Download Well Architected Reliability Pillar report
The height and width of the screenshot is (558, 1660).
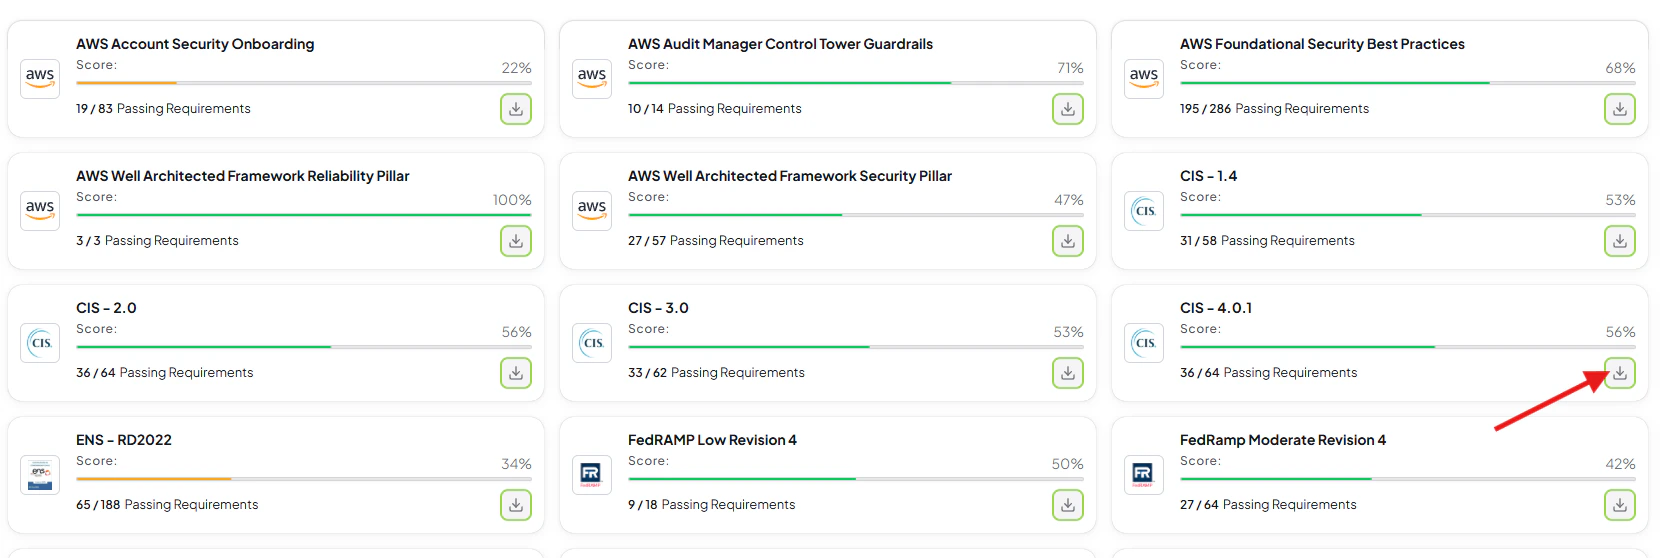tap(516, 241)
